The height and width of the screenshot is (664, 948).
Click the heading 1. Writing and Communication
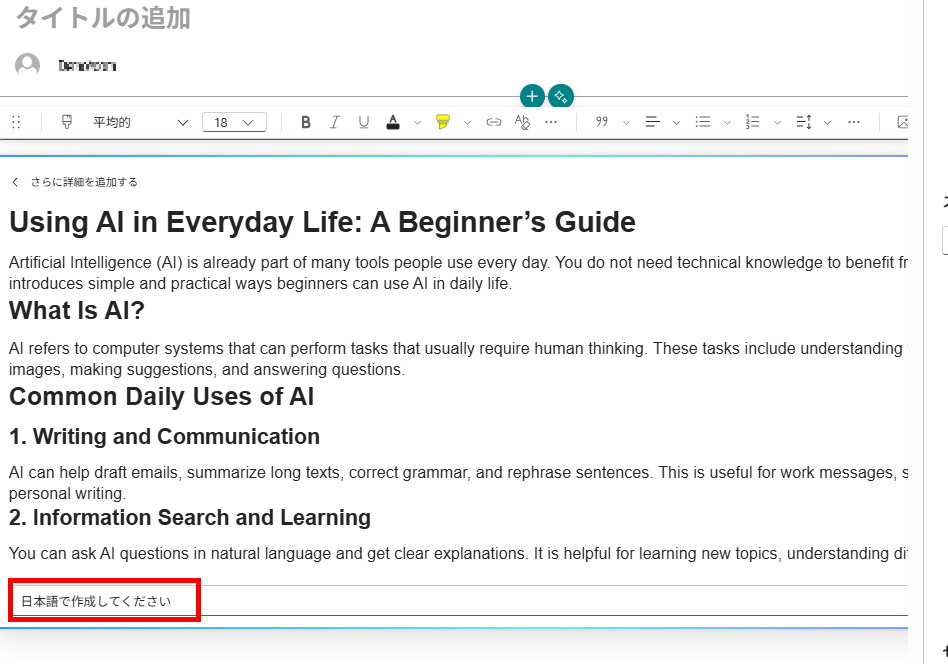(164, 437)
